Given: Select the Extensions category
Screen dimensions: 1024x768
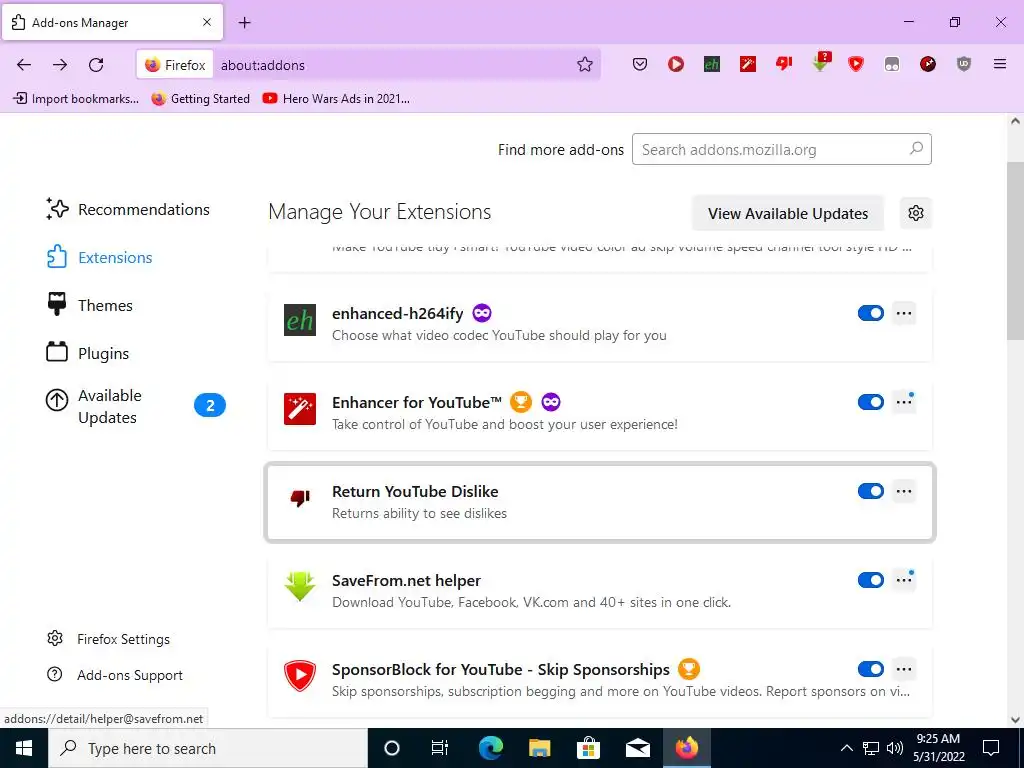Looking at the screenshot, I should [99, 257].
